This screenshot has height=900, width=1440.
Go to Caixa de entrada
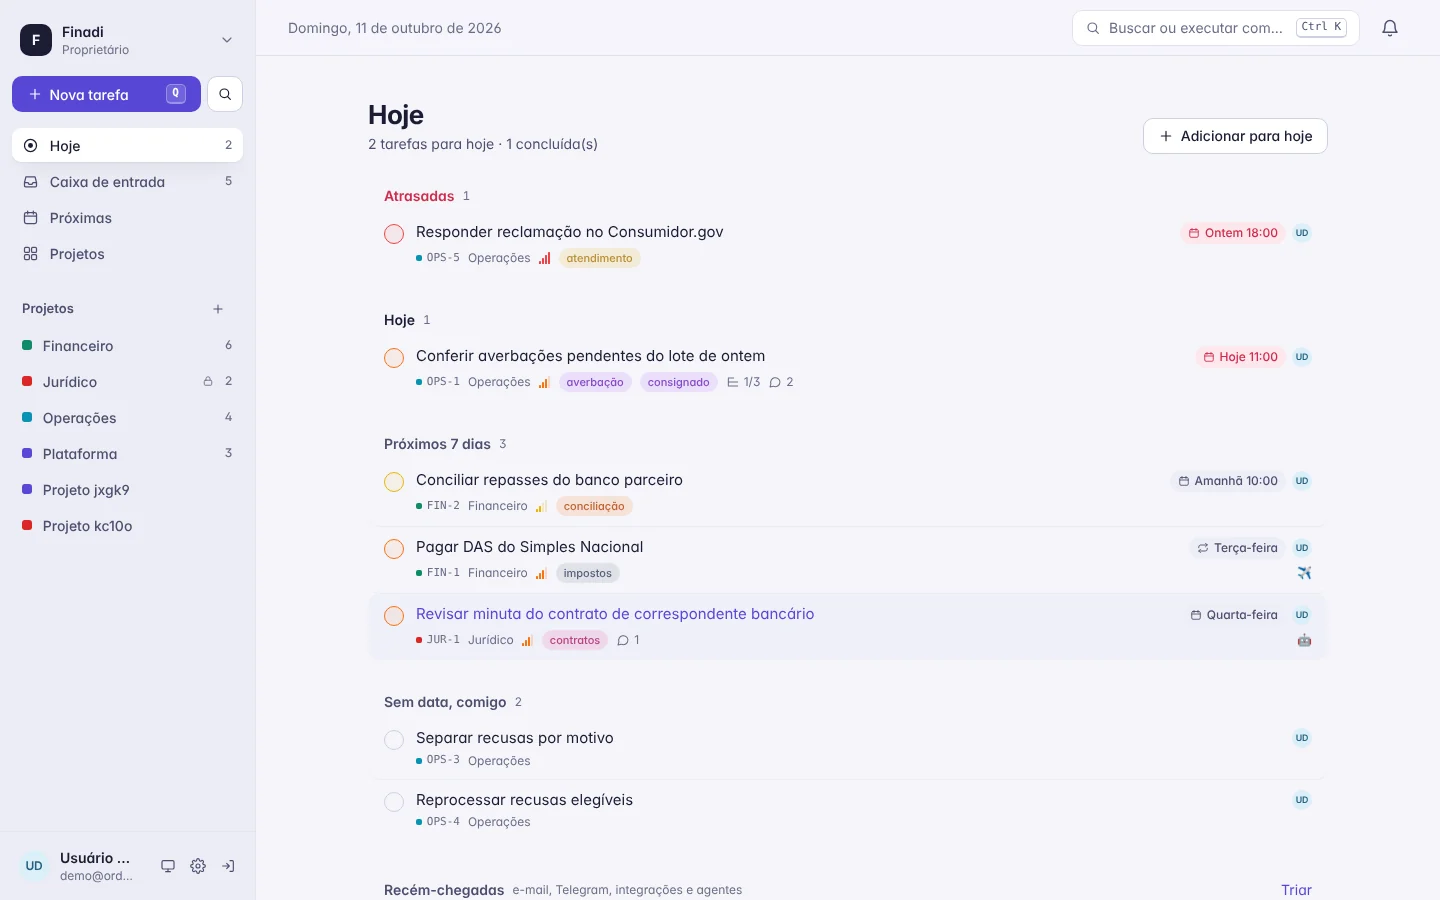click(127, 182)
